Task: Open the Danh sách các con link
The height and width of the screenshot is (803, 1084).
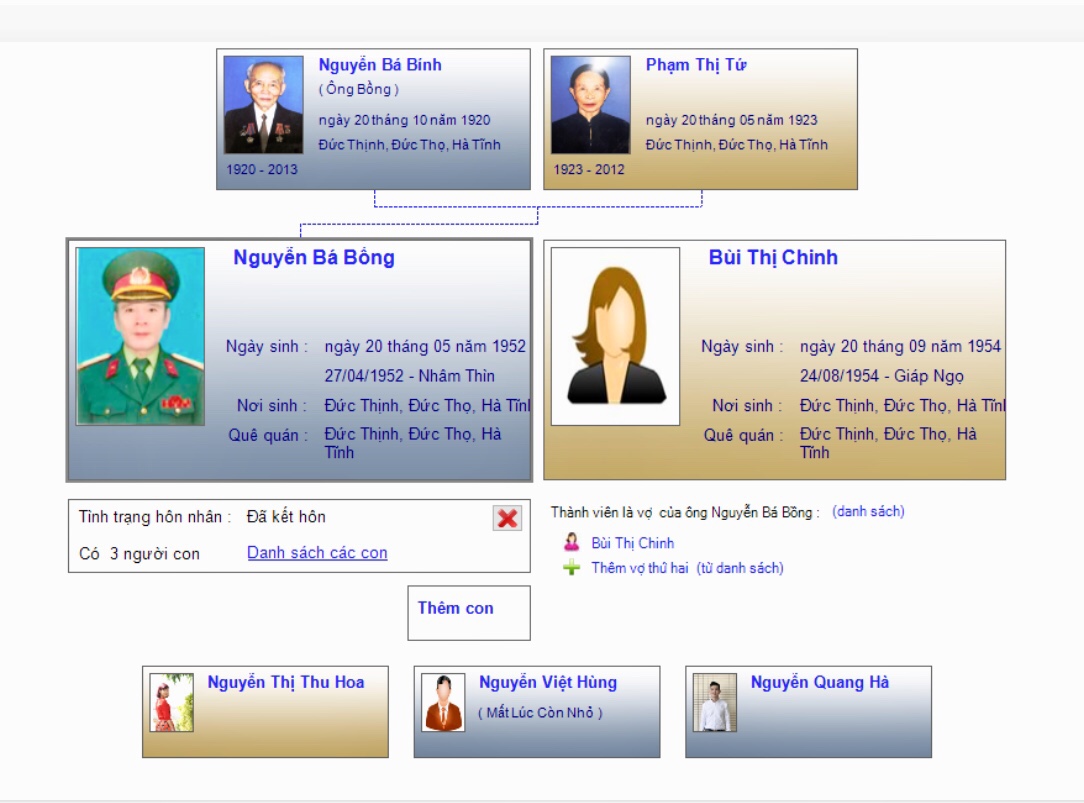Action: 317,553
